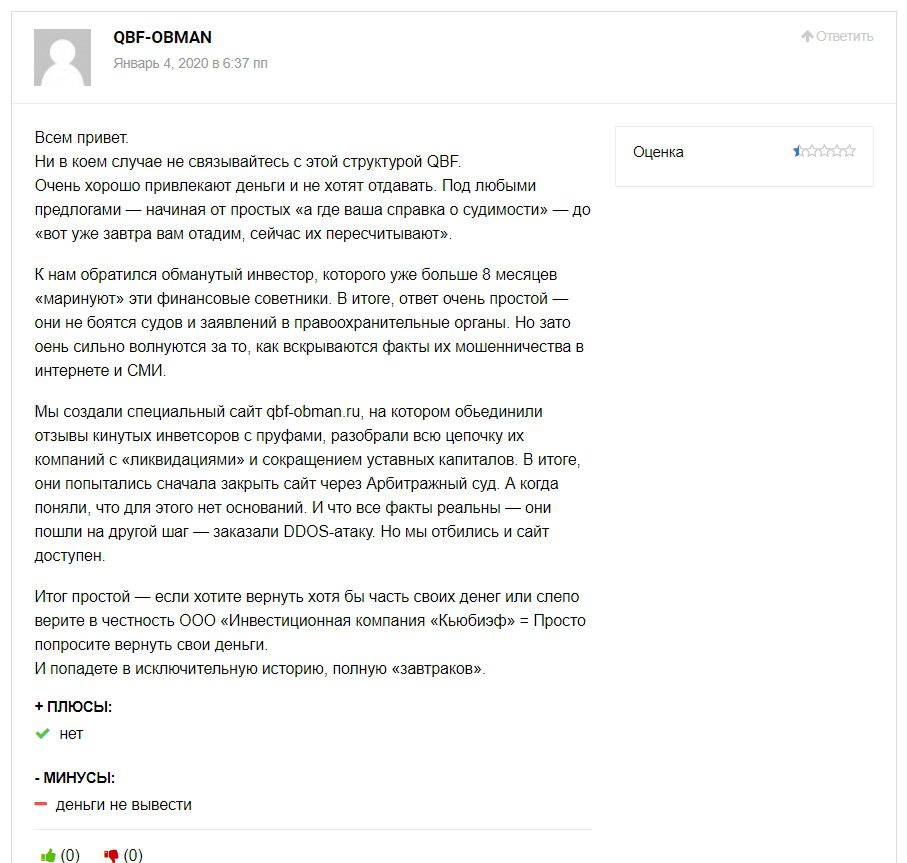Click the fifth rating star
The height and width of the screenshot is (863, 907).
pyautogui.click(x=849, y=152)
